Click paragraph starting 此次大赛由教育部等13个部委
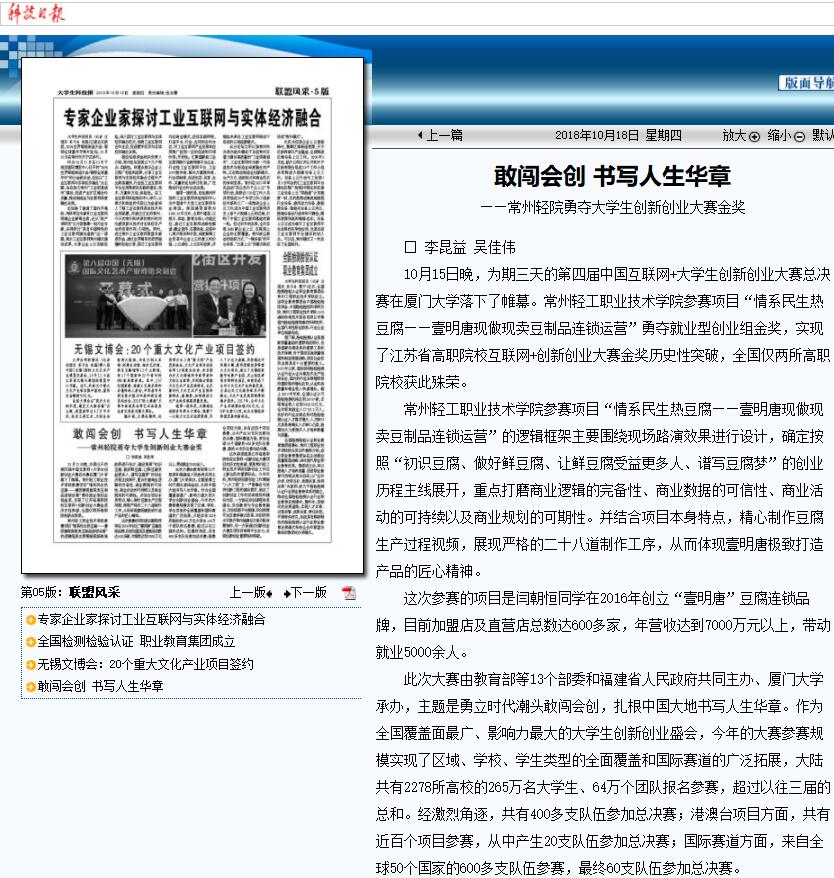This screenshot has width=834, height=878. (603, 773)
